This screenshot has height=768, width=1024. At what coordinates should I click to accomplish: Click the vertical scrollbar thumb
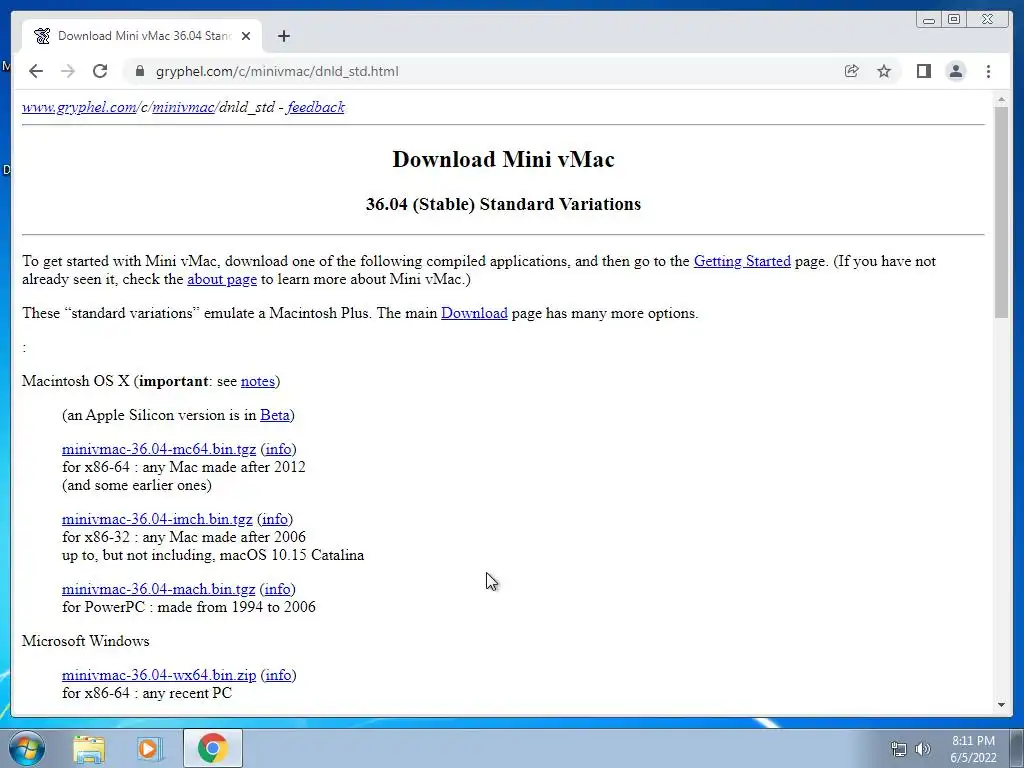[x=1001, y=212]
